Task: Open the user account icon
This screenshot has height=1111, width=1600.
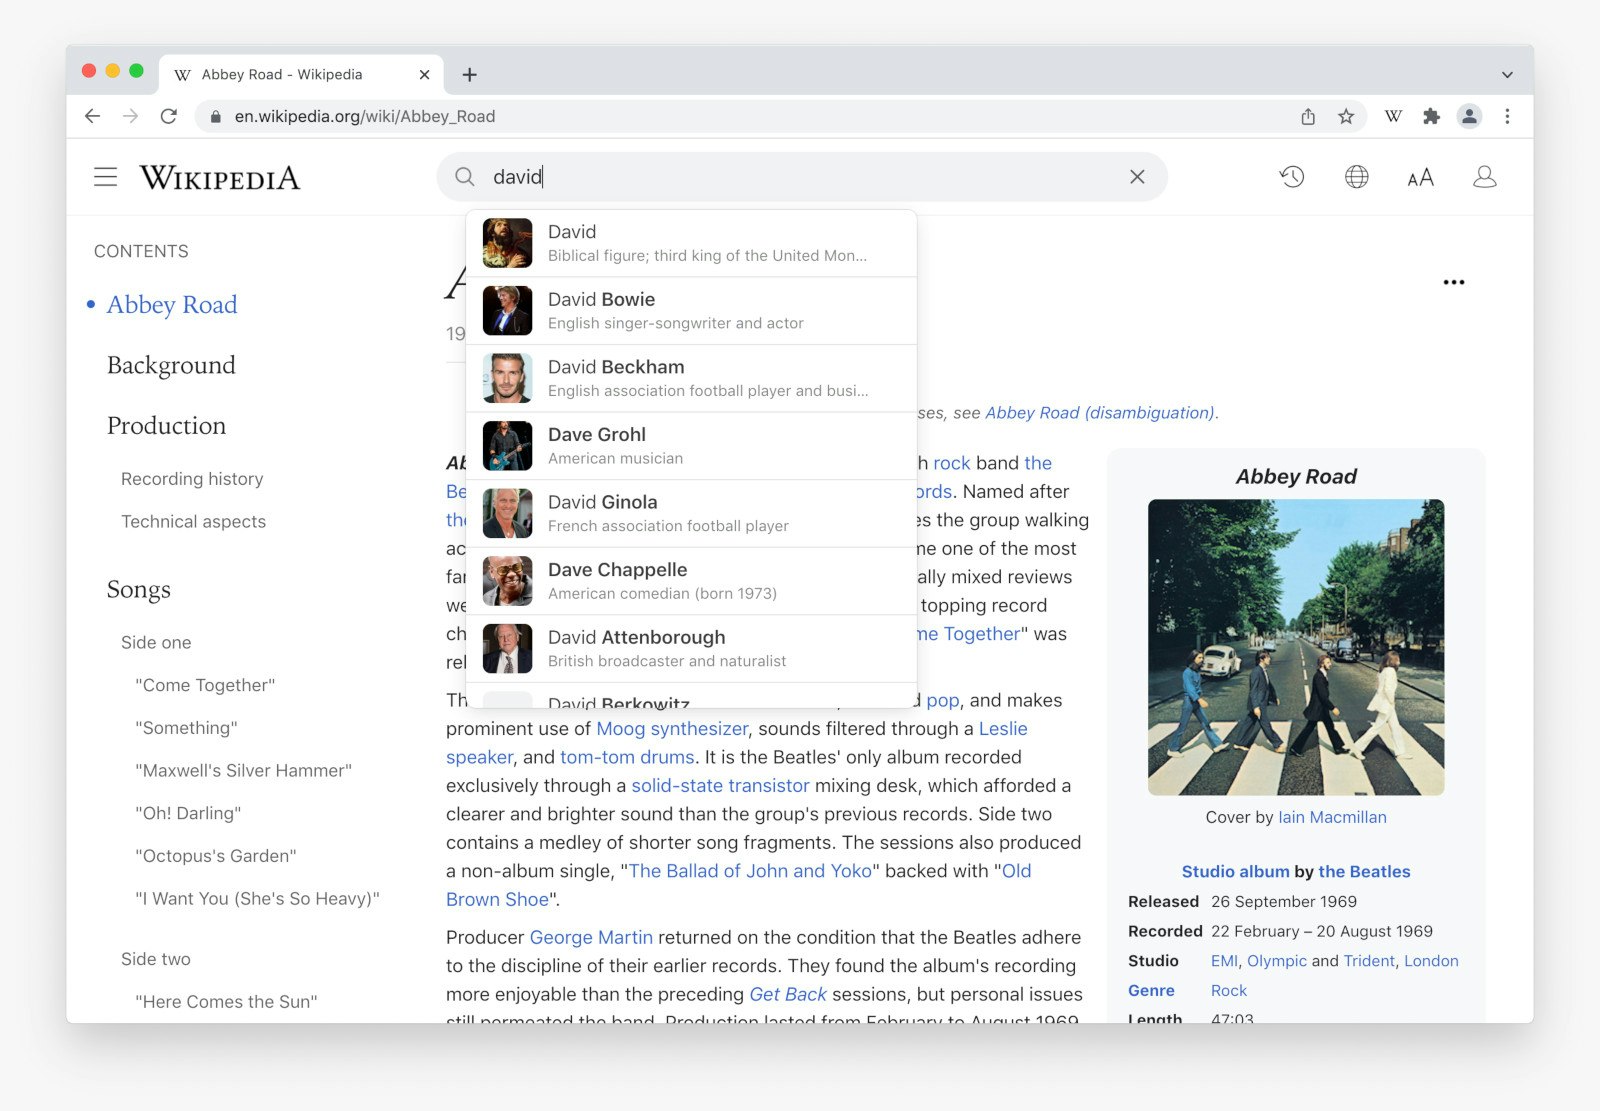Action: point(1485,176)
